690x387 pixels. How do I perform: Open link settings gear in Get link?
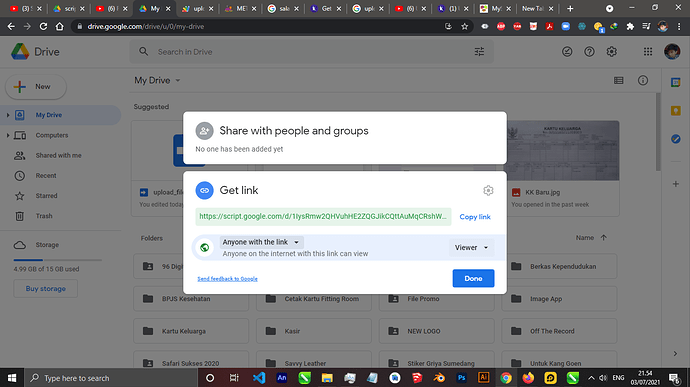click(x=488, y=190)
